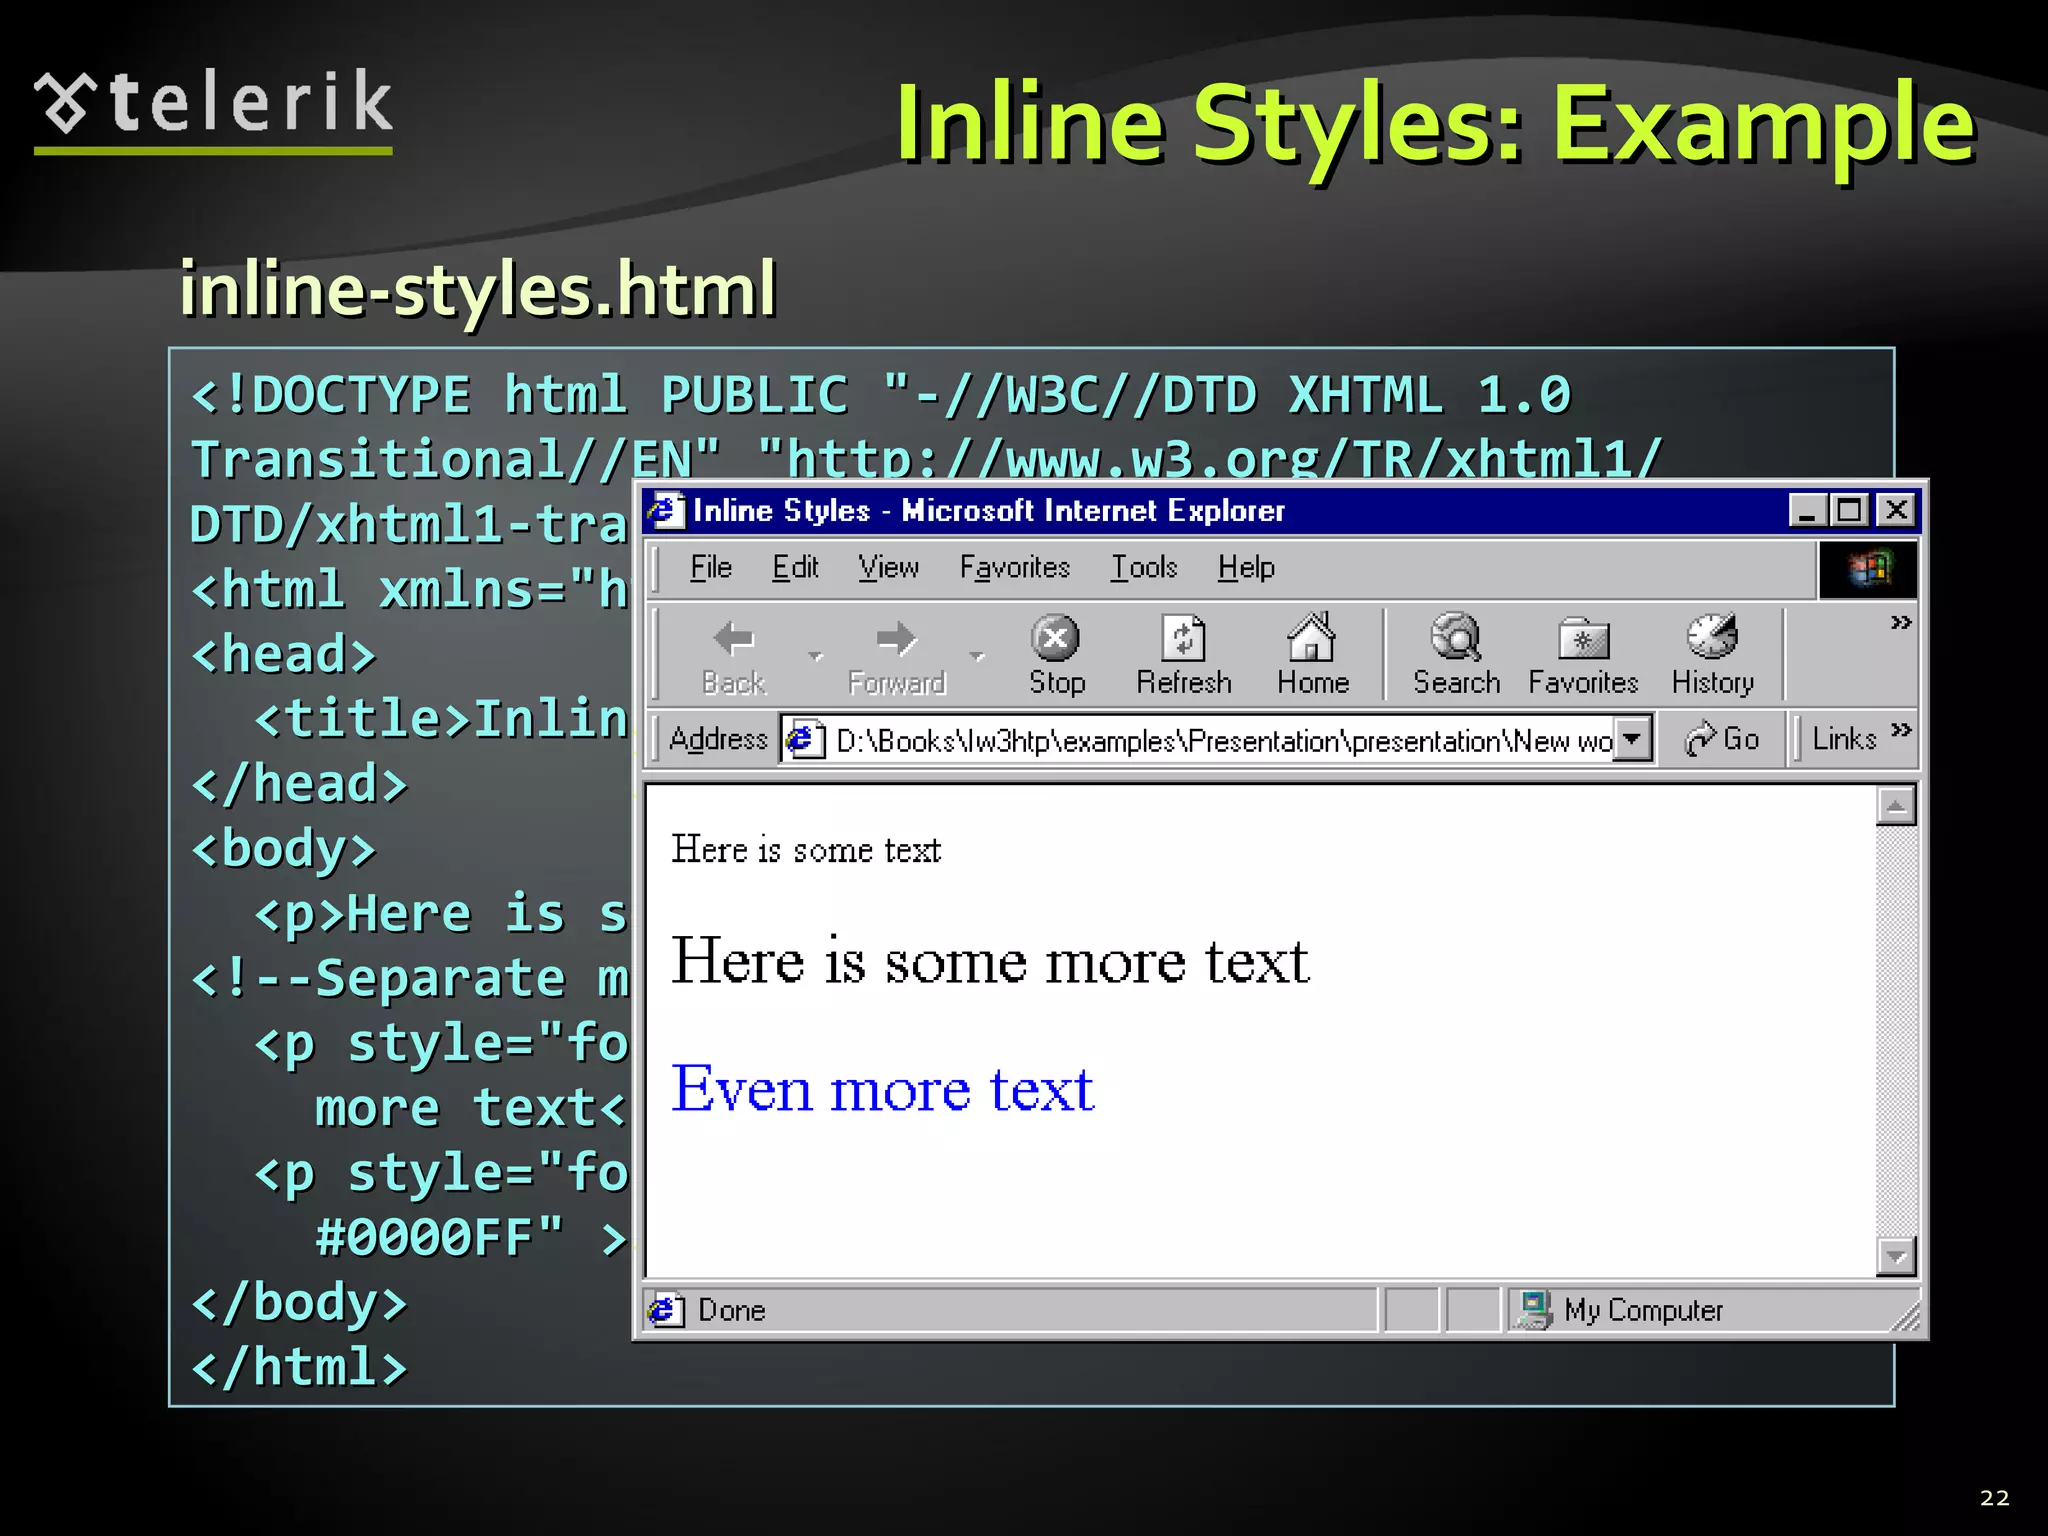Click the Forward arrow toolbar icon
Viewport: 2048px width, 1536px height.
[896, 639]
